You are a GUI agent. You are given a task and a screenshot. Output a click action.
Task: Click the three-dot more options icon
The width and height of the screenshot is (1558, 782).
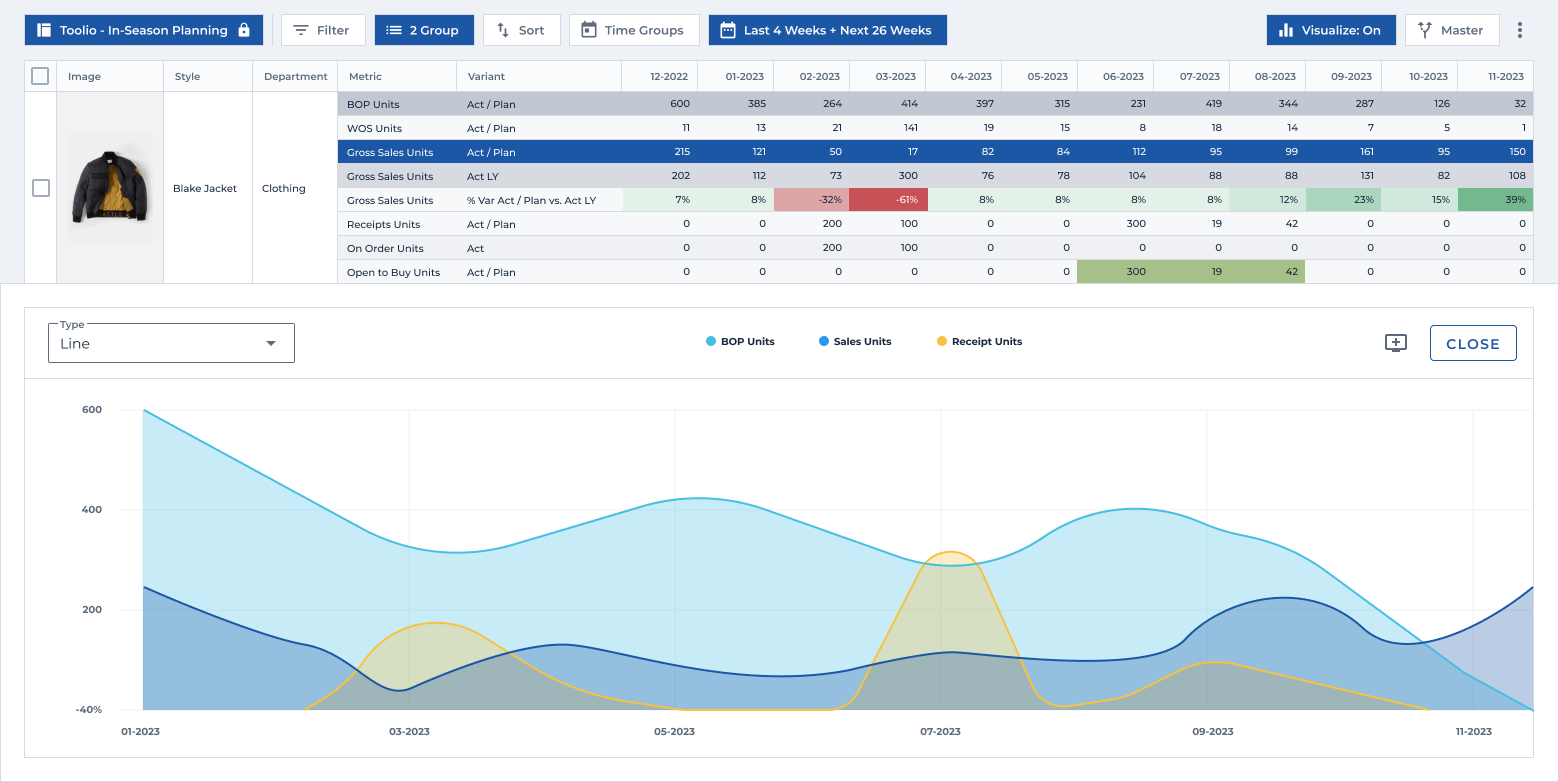point(1520,30)
